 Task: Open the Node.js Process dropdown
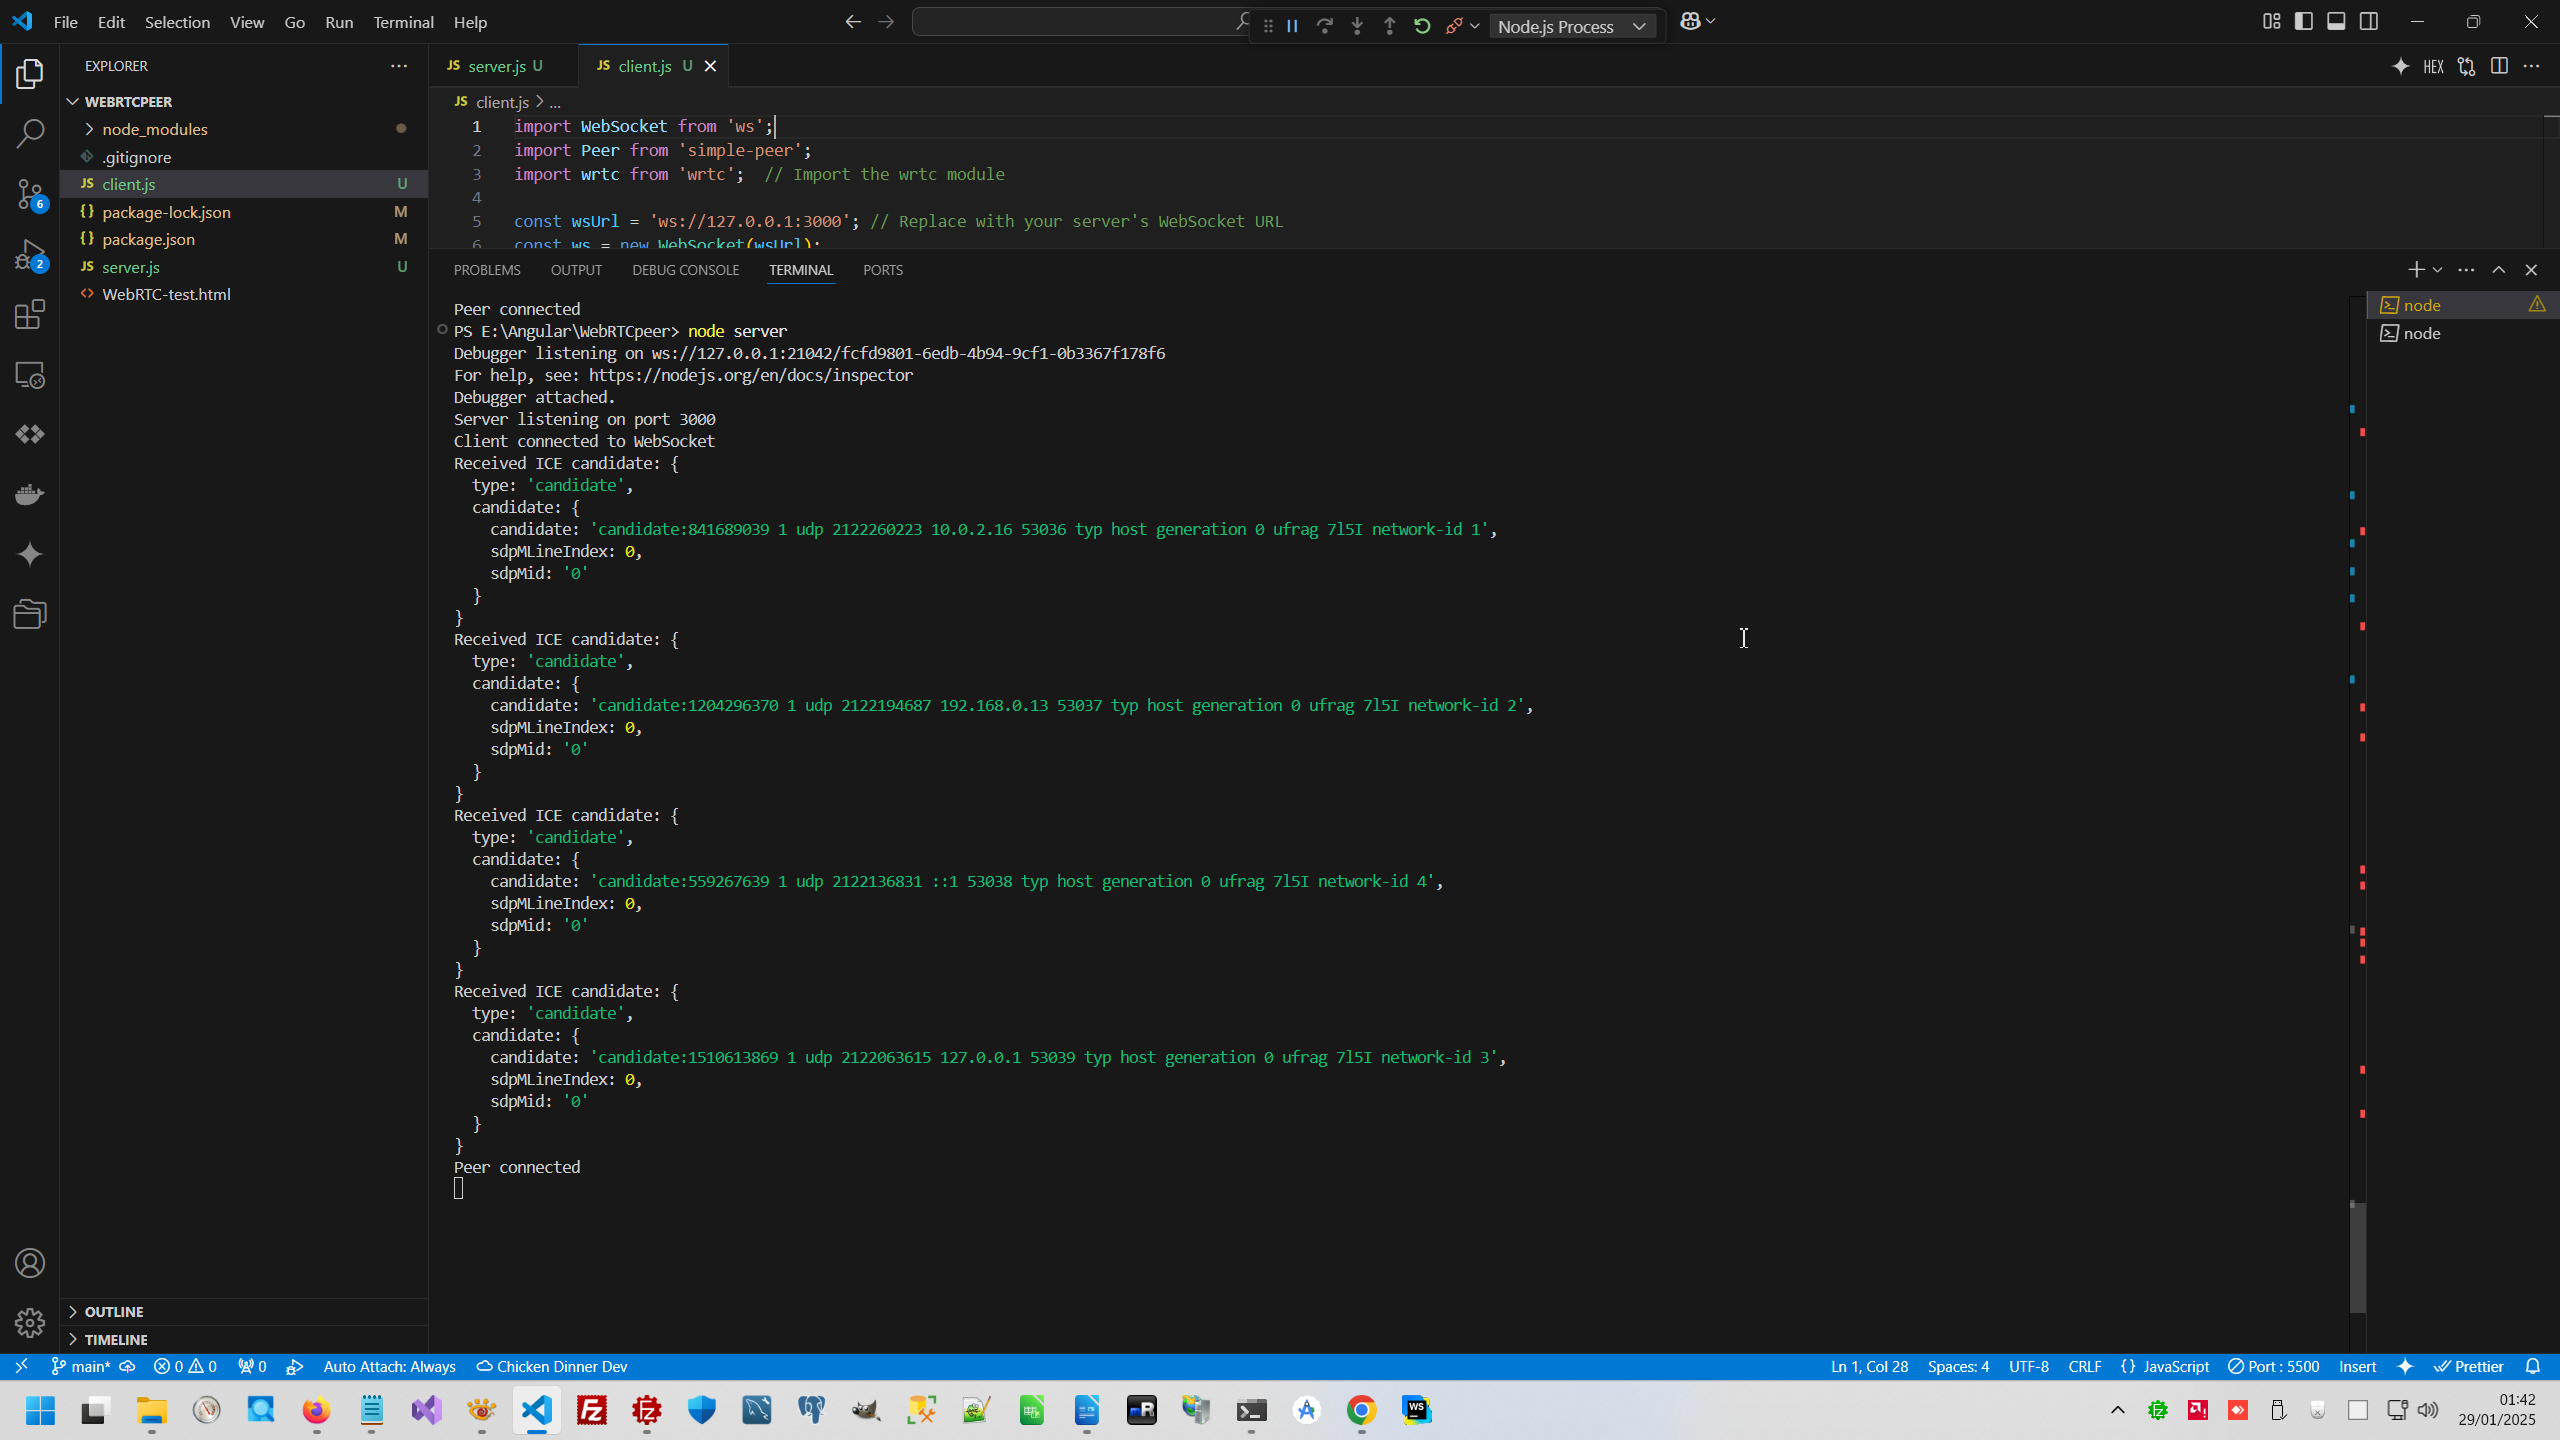pos(1572,26)
